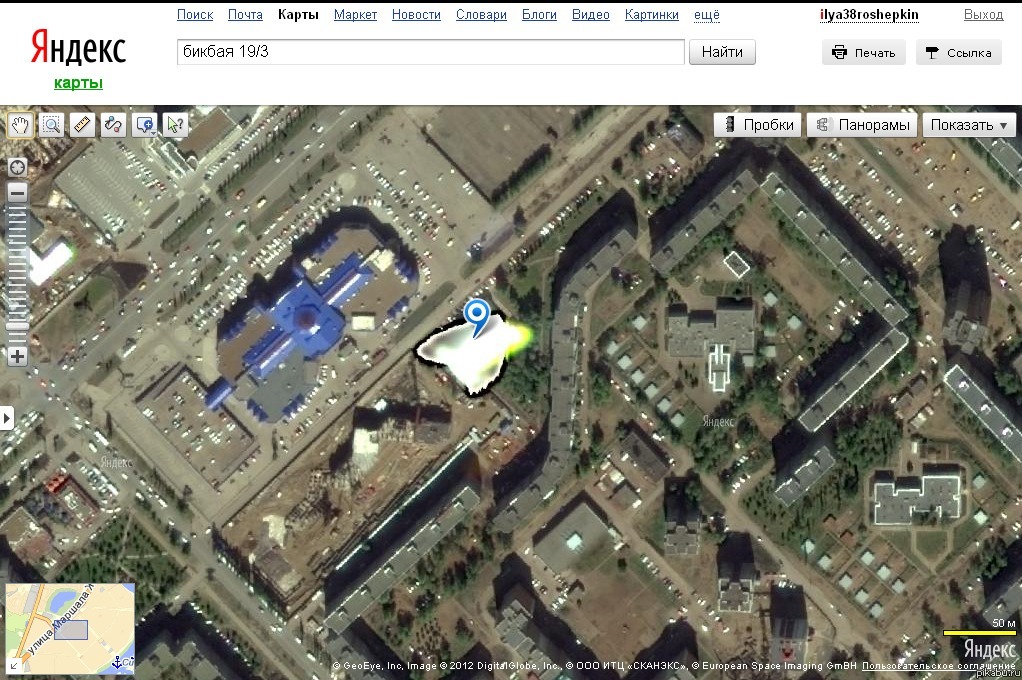Viewport: 1022px width, 680px height.
Task: Open the Показать dropdown
Action: (969, 125)
